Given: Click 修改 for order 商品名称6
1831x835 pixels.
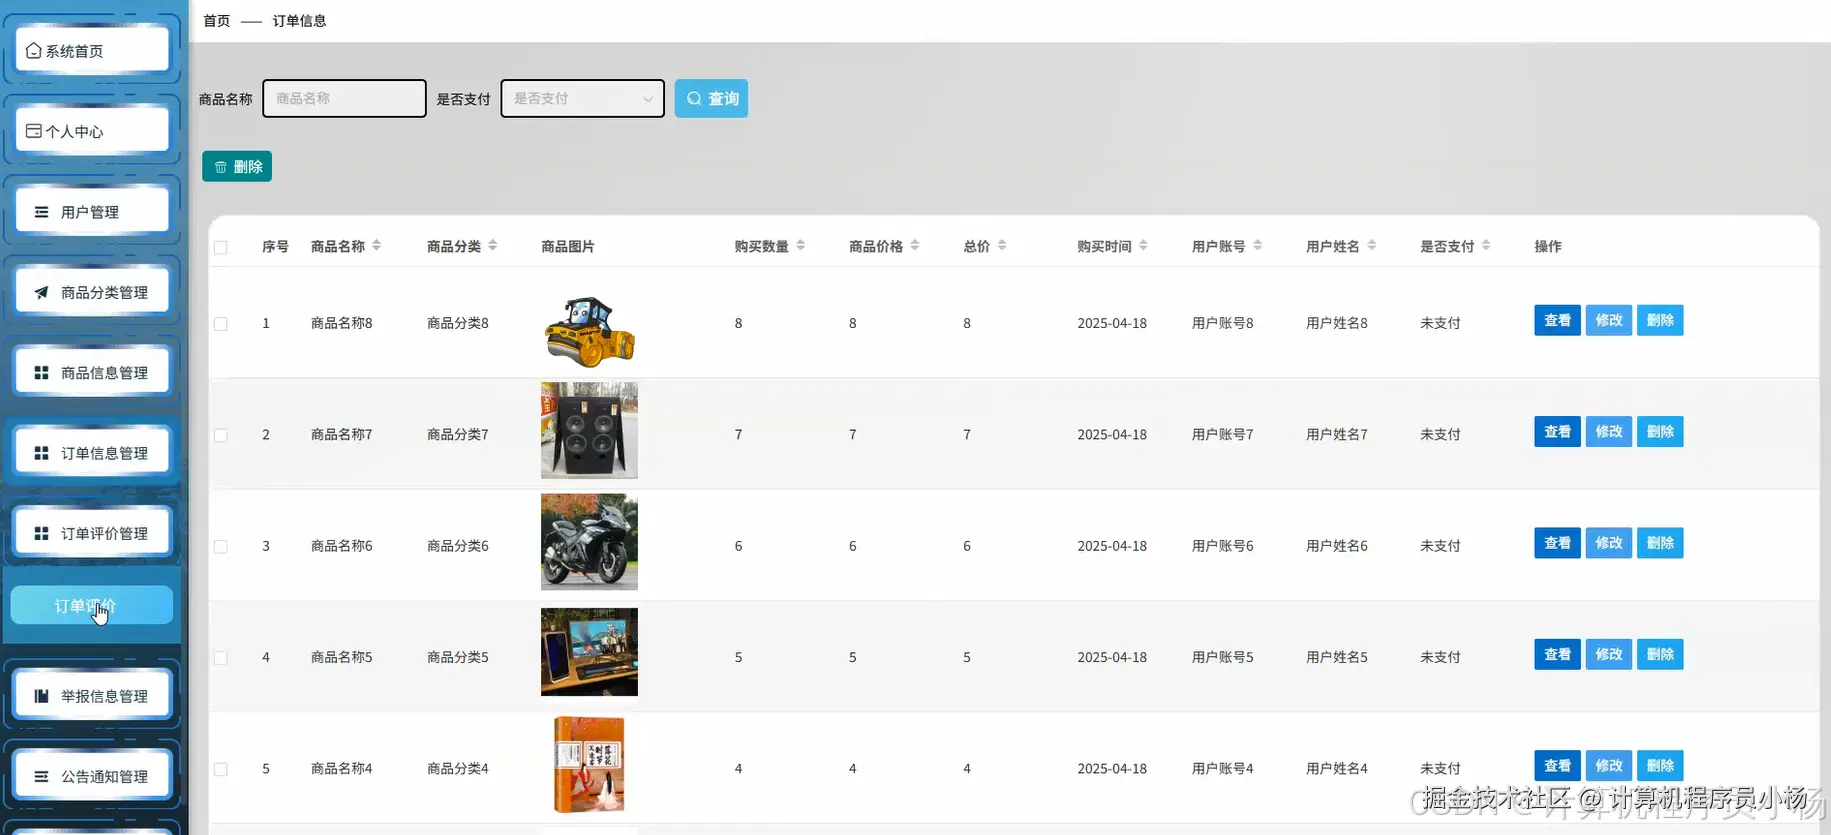Looking at the screenshot, I should pos(1609,543).
